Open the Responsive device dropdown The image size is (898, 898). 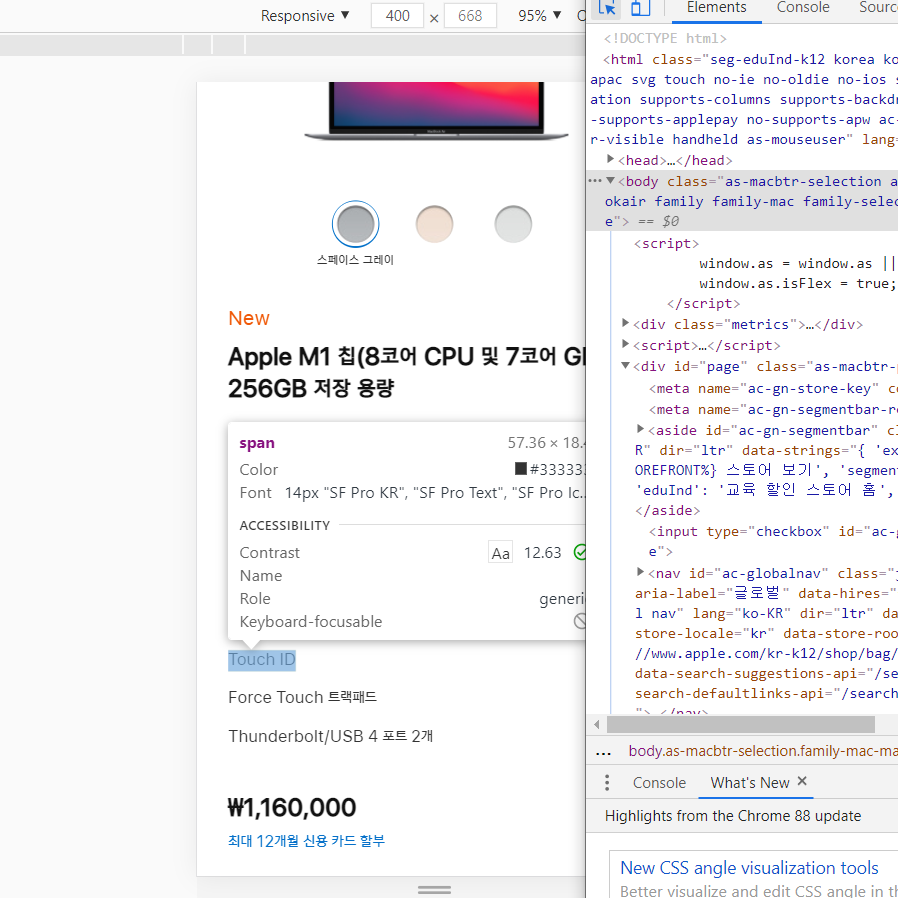click(304, 15)
